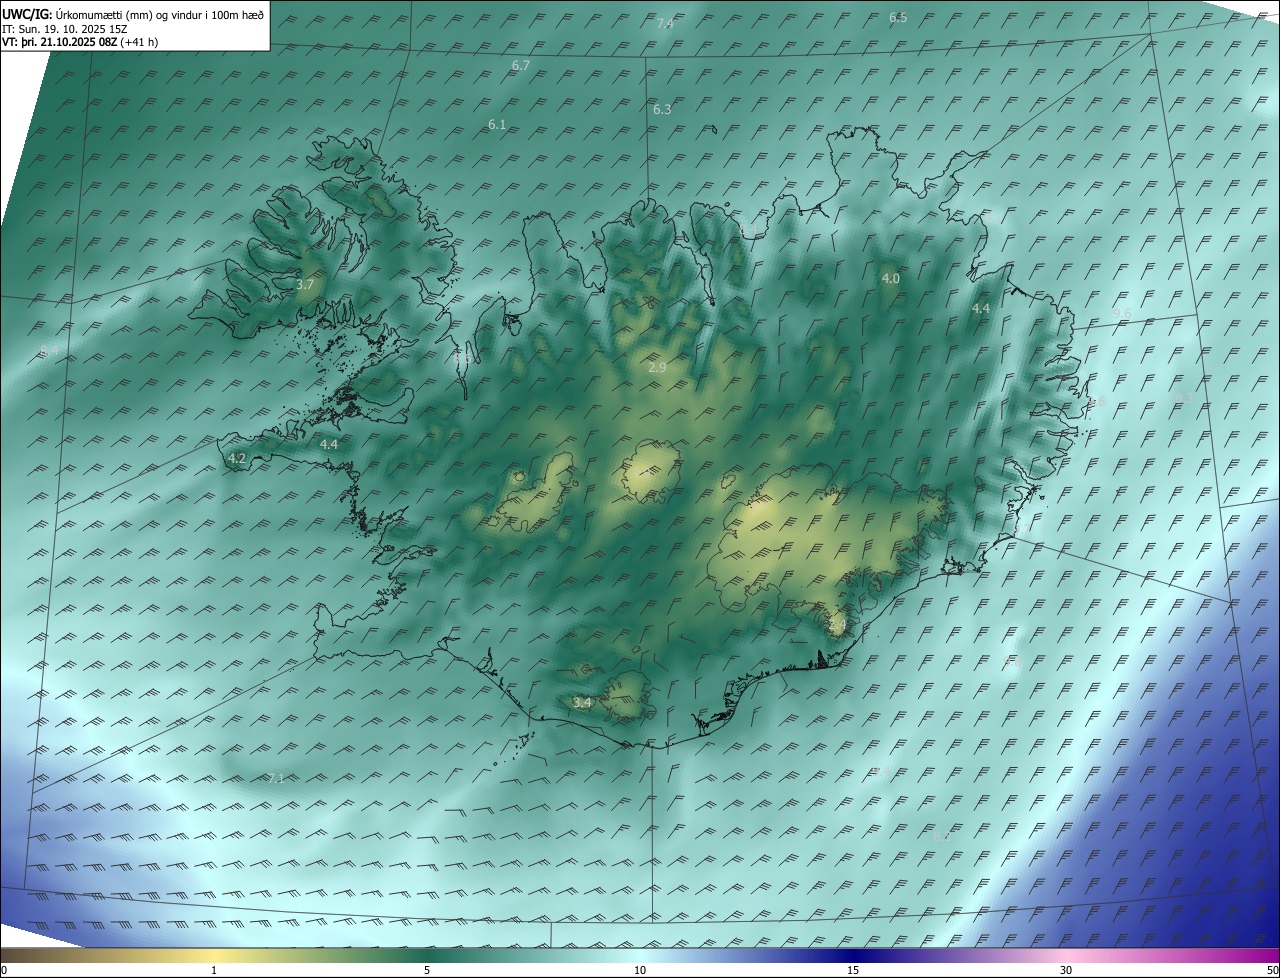Click the 3.4 value label on the map
Image resolution: width=1280 pixels, height=978 pixels.
click(x=582, y=703)
